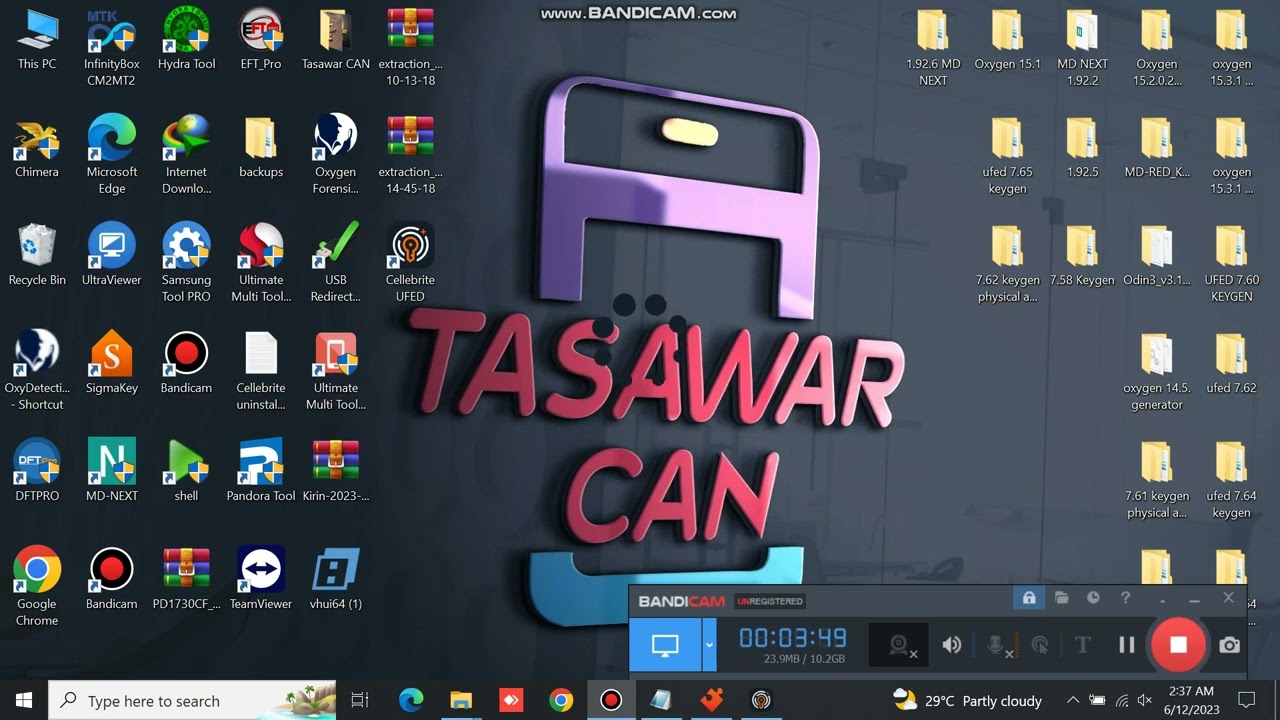1280x720 pixels.
Task: Select the InfinityBox CM2MT2 shortcut
Action: 111,47
